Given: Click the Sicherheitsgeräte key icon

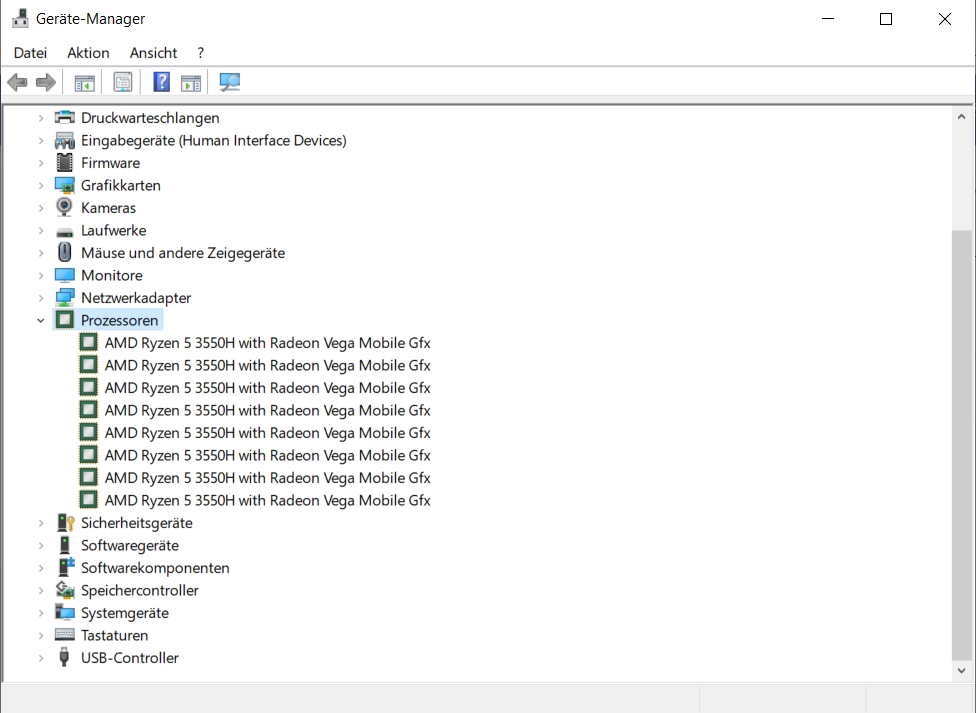Looking at the screenshot, I should click(65, 522).
